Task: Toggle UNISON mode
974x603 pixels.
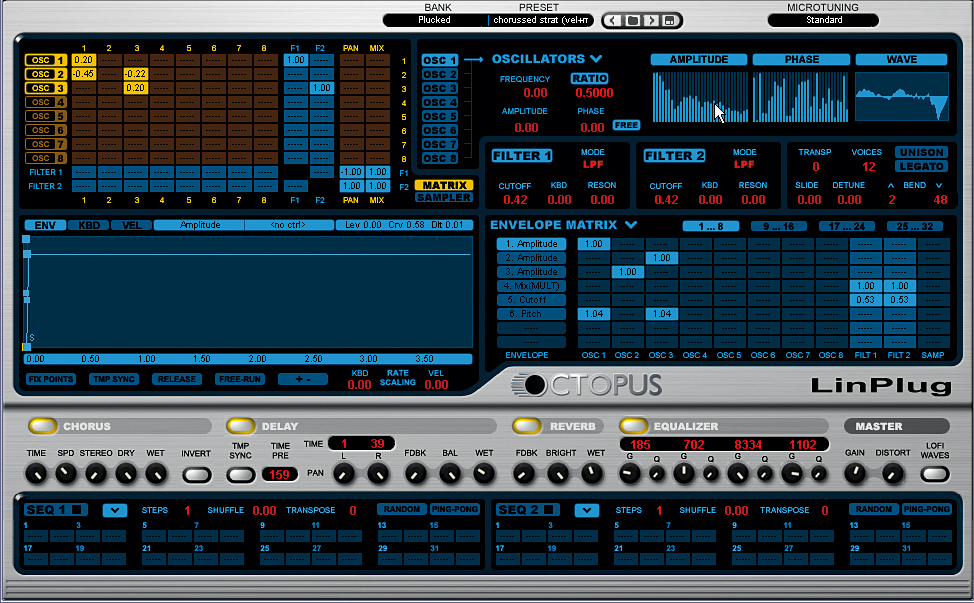Action: 922,152
